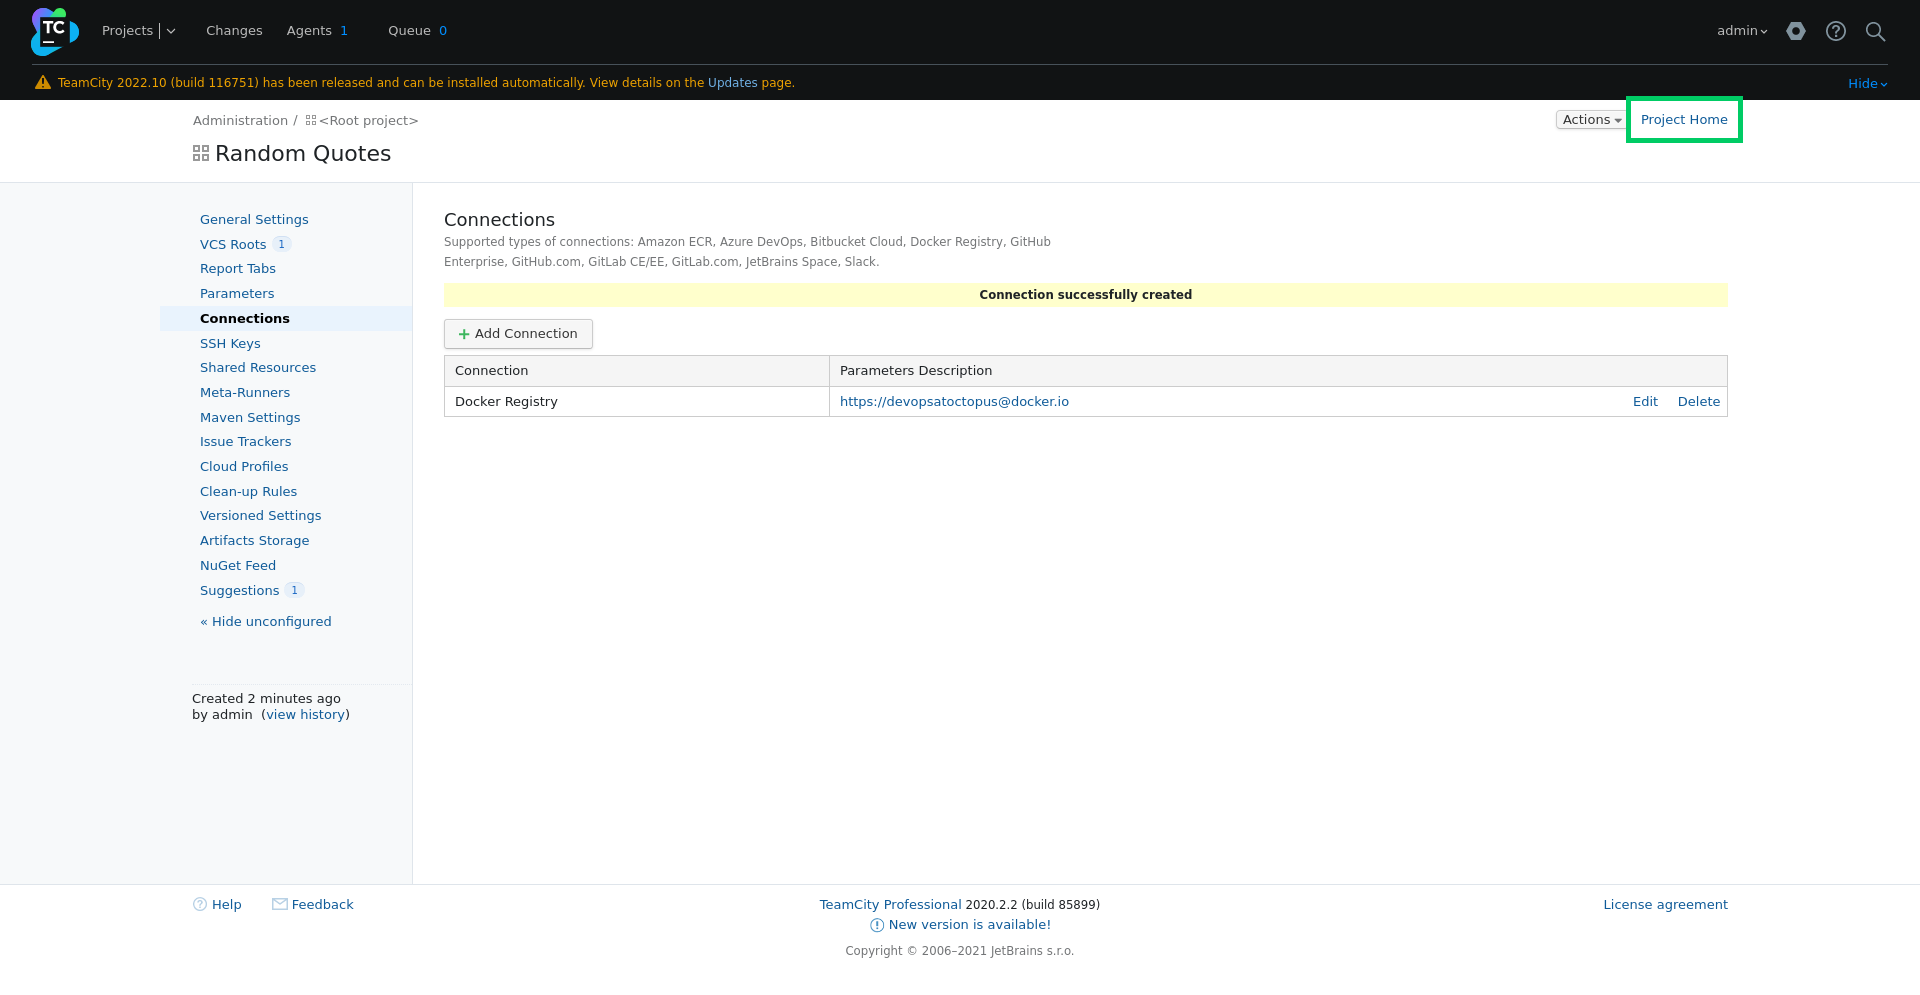Image resolution: width=1920 pixels, height=995 pixels.
Task: Delete the Docker Registry connection
Action: (1699, 402)
